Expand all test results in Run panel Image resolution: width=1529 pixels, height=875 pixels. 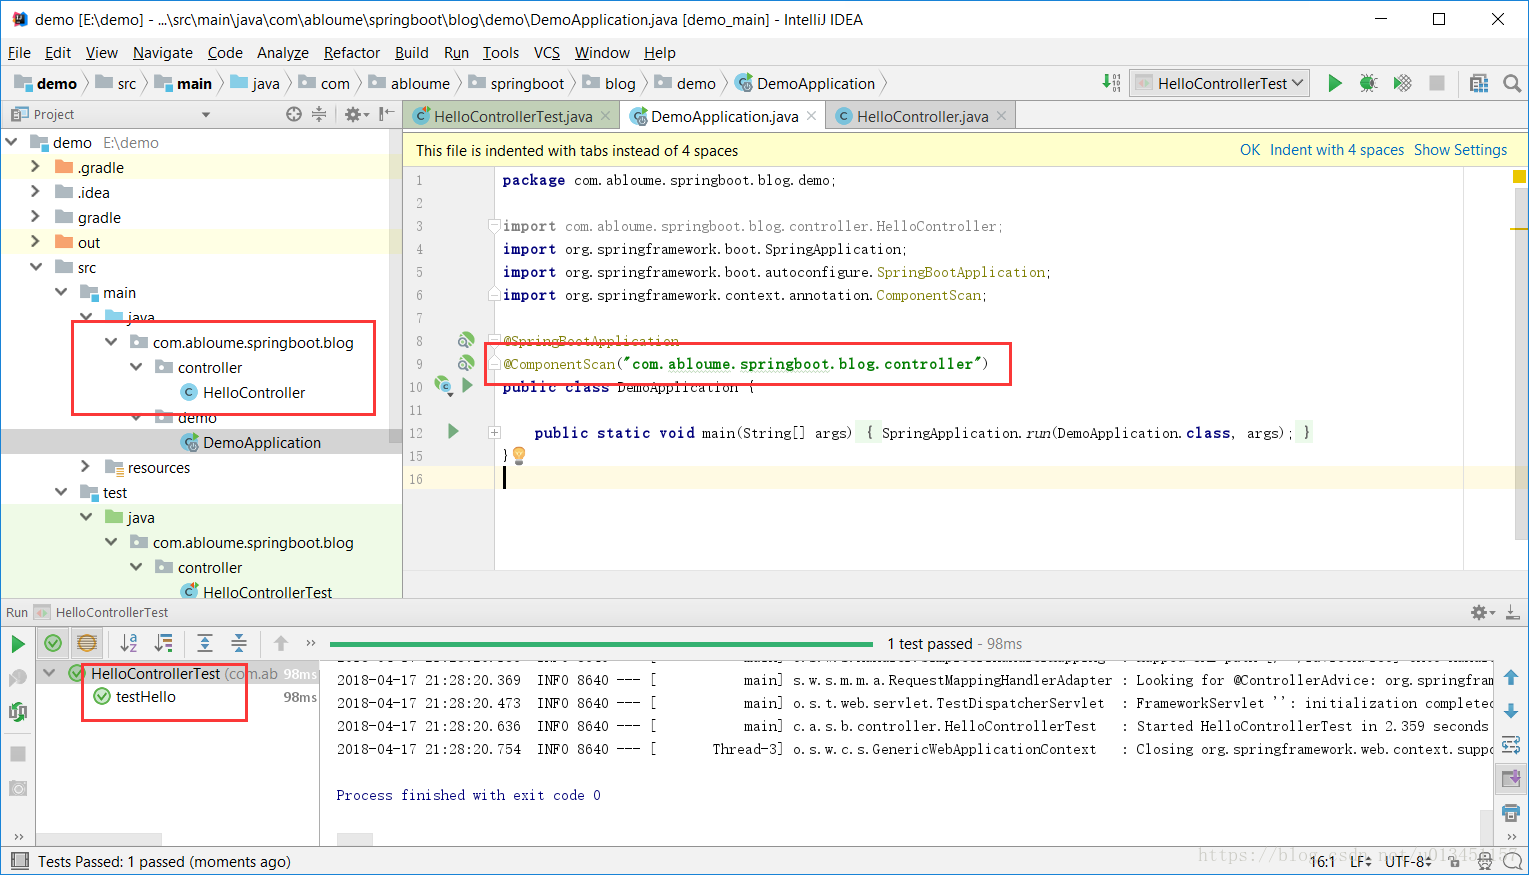point(205,643)
